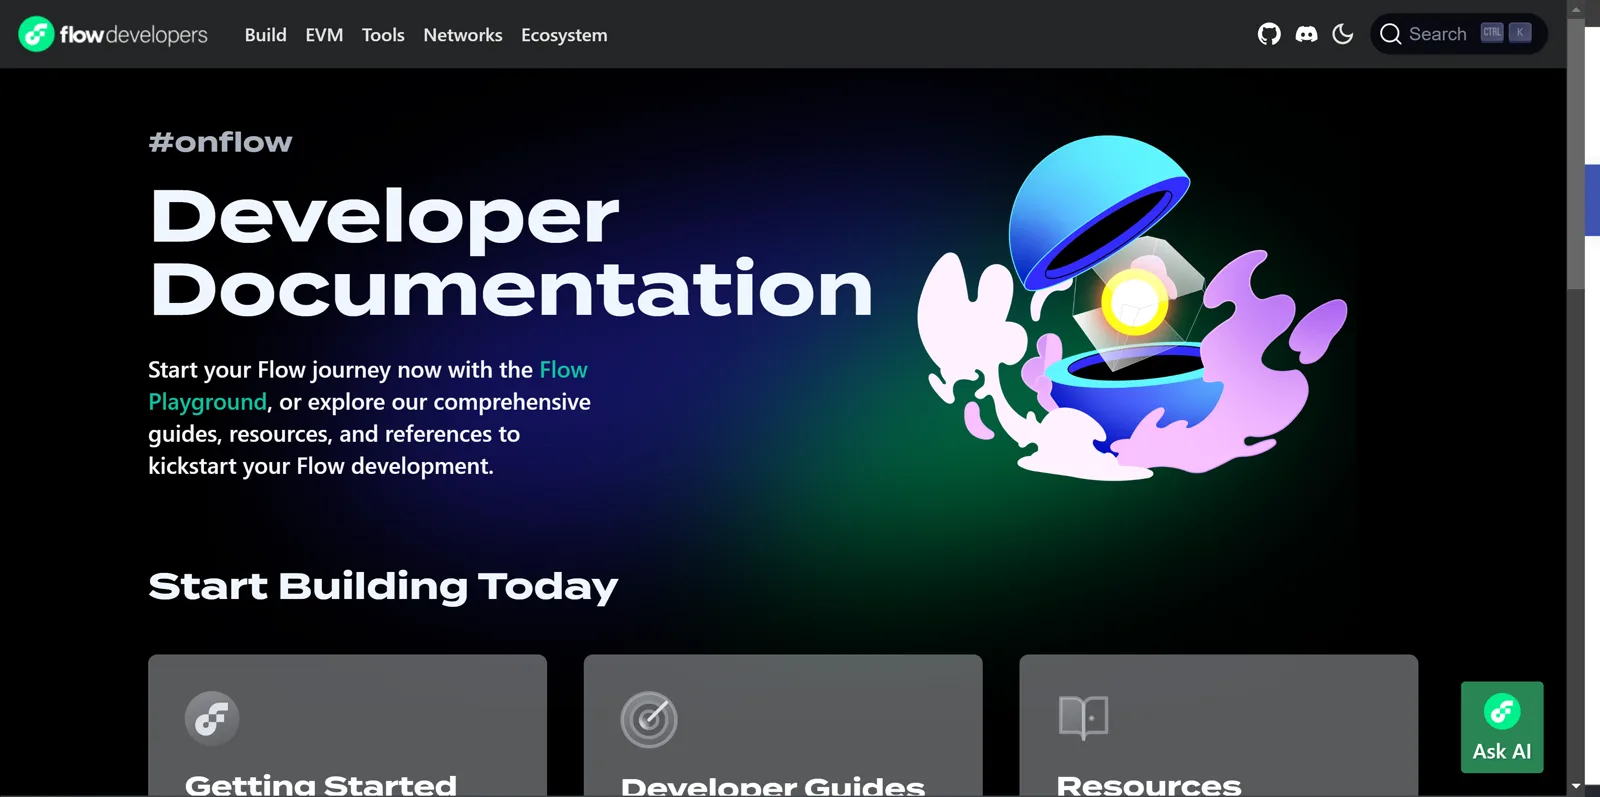Open the Build menu
Viewport: 1600px width, 797px height.
[x=266, y=35]
